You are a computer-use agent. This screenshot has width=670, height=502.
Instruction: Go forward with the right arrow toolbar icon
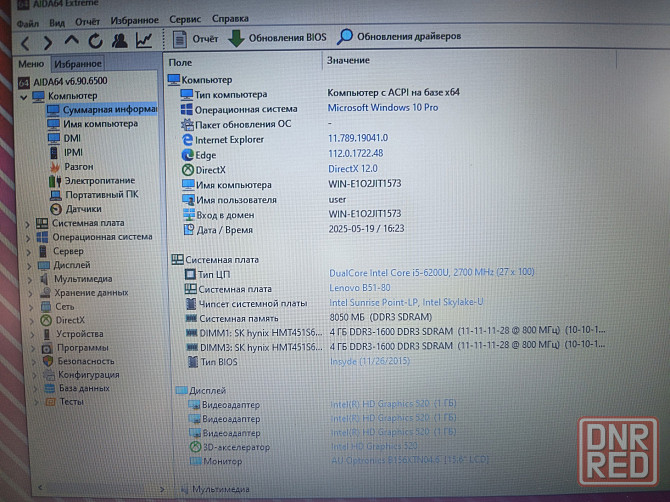[48, 43]
